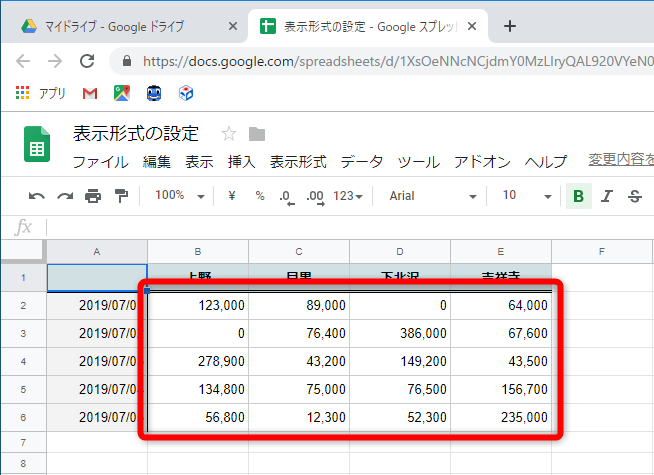Open the font size 10 dropdown
Screen dimensions: 654x475
(527, 196)
